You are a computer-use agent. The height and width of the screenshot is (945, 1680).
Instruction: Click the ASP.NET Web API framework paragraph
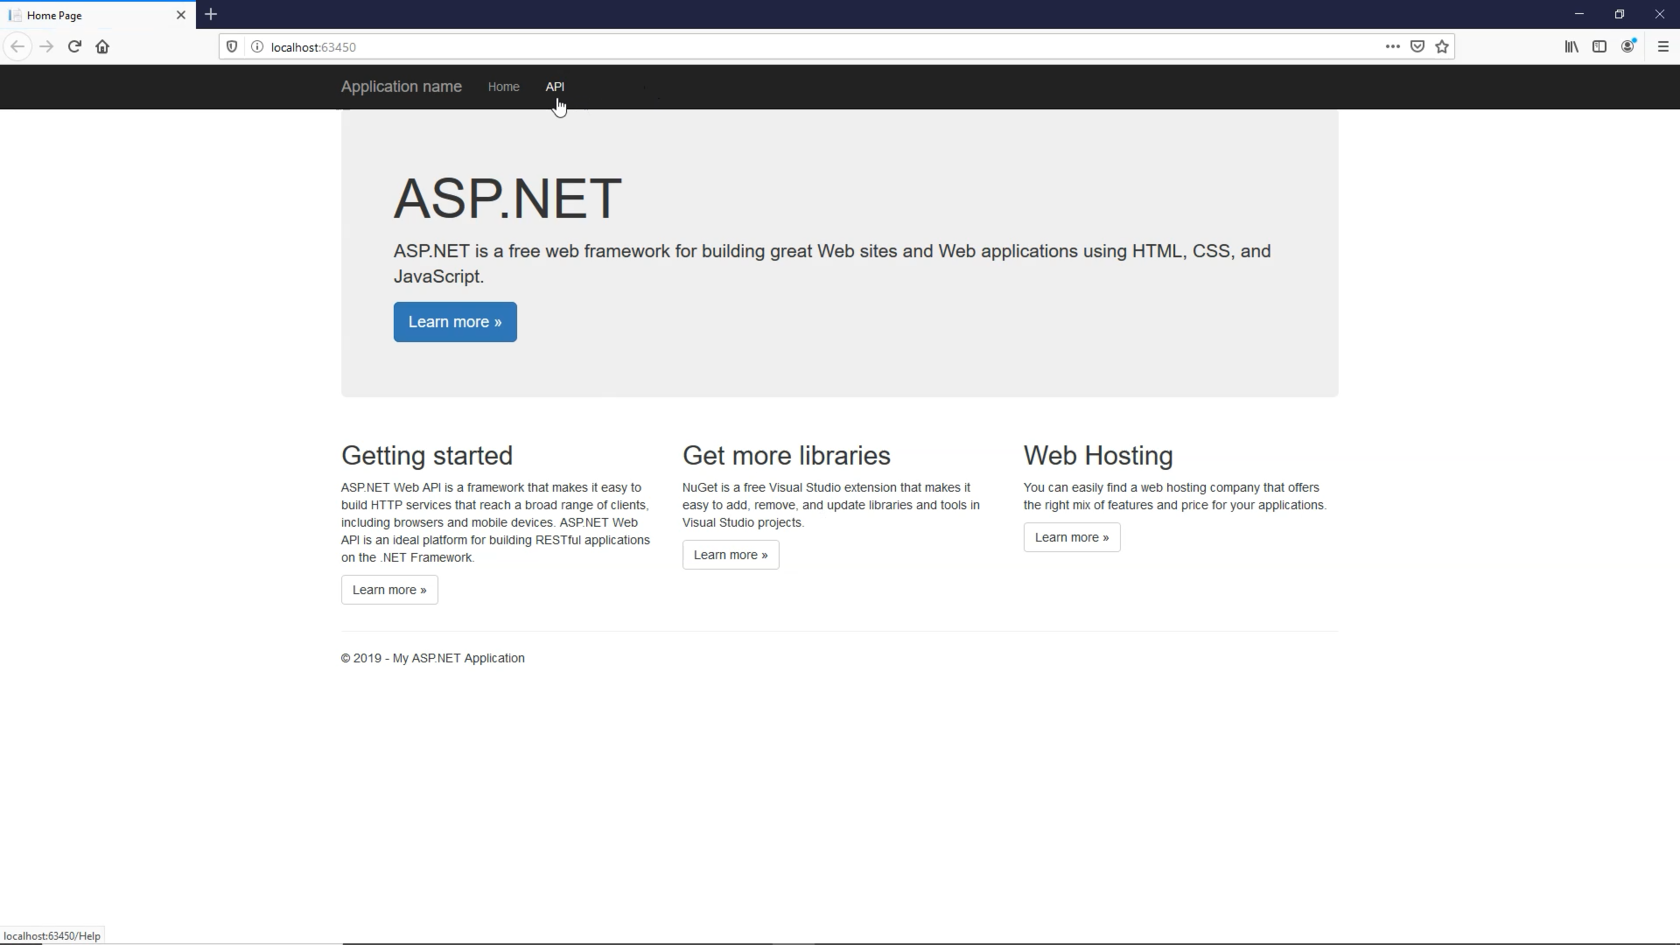[x=496, y=522]
